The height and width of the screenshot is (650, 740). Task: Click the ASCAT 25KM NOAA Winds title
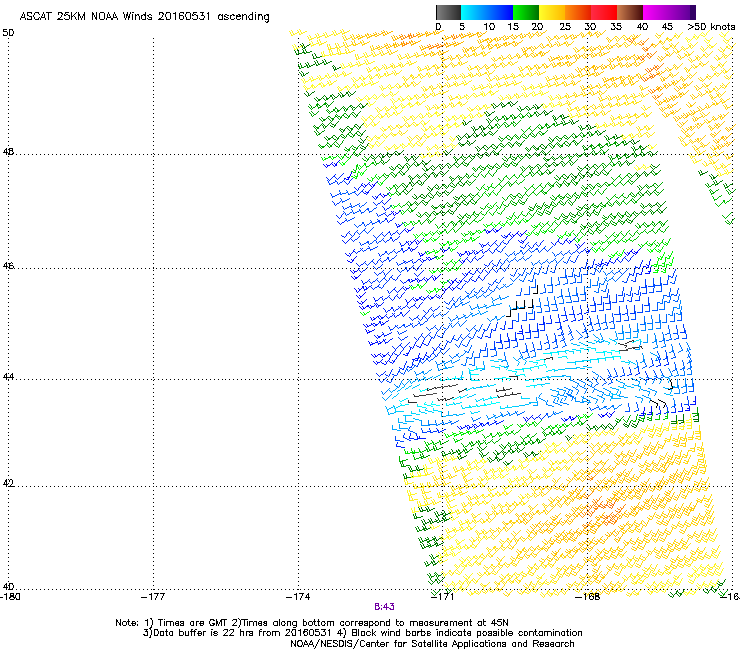coord(144,16)
